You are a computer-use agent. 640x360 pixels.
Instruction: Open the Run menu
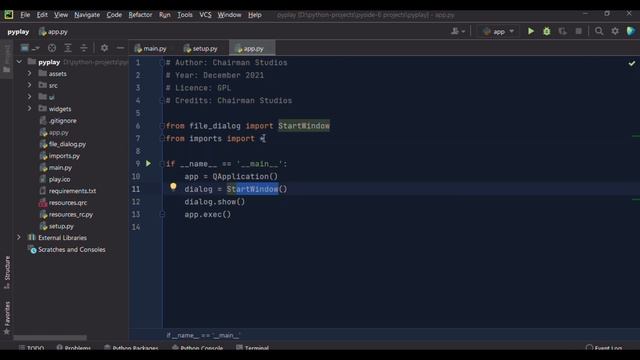pyautogui.click(x=164, y=15)
